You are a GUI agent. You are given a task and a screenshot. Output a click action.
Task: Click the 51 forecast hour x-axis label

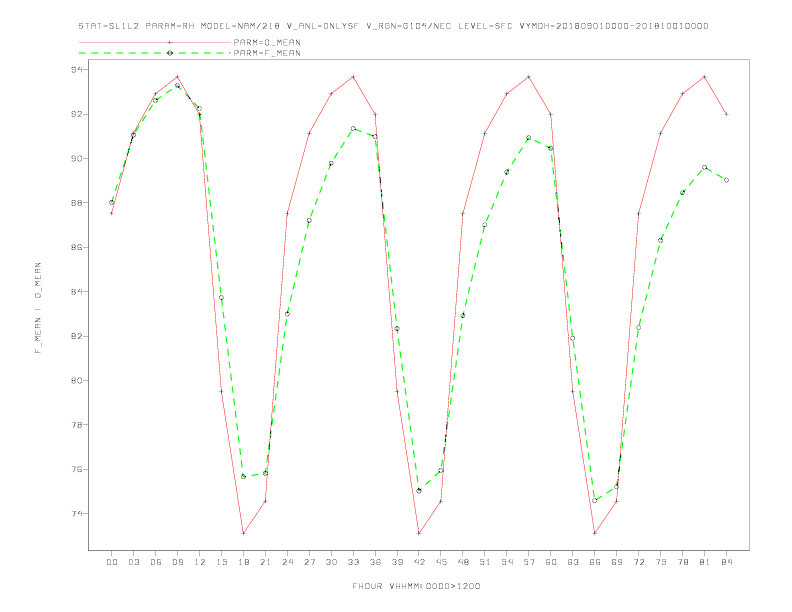tap(485, 562)
